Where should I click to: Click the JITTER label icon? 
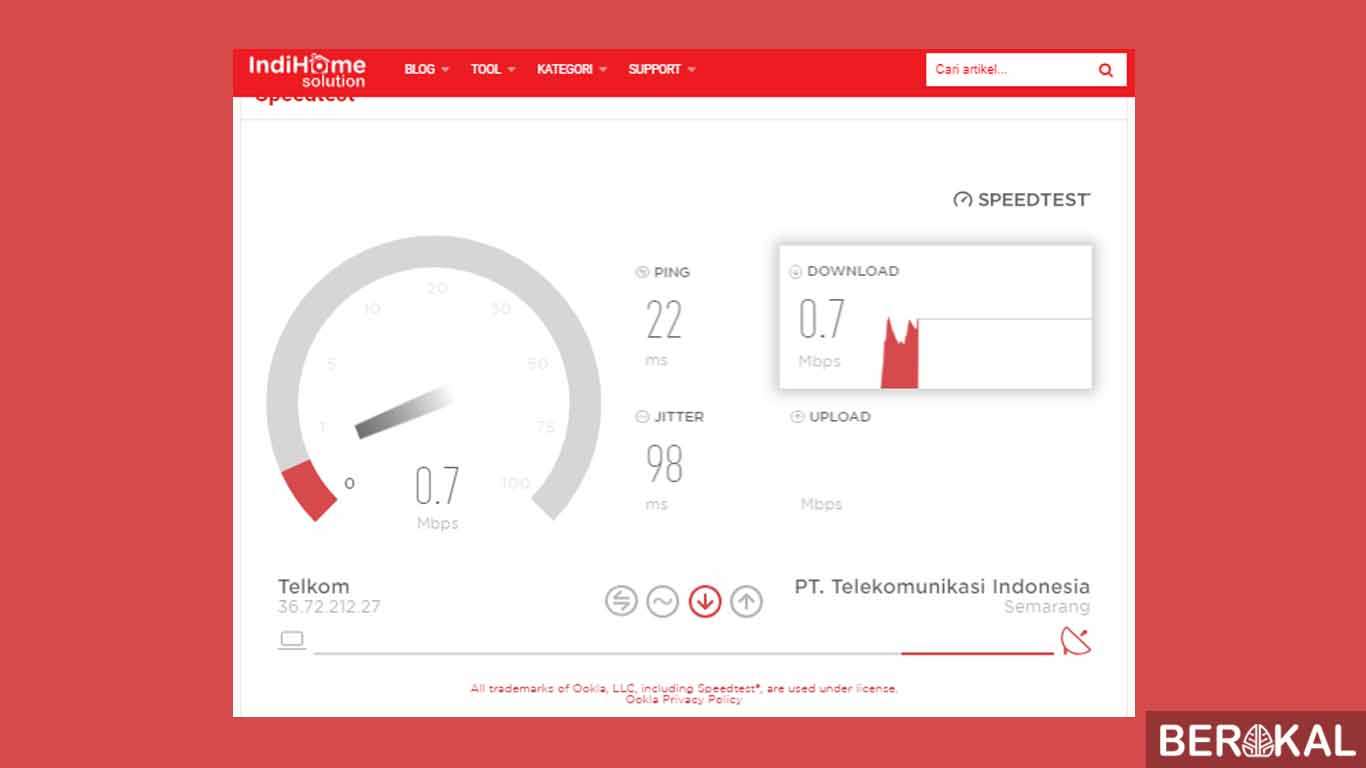click(x=642, y=417)
